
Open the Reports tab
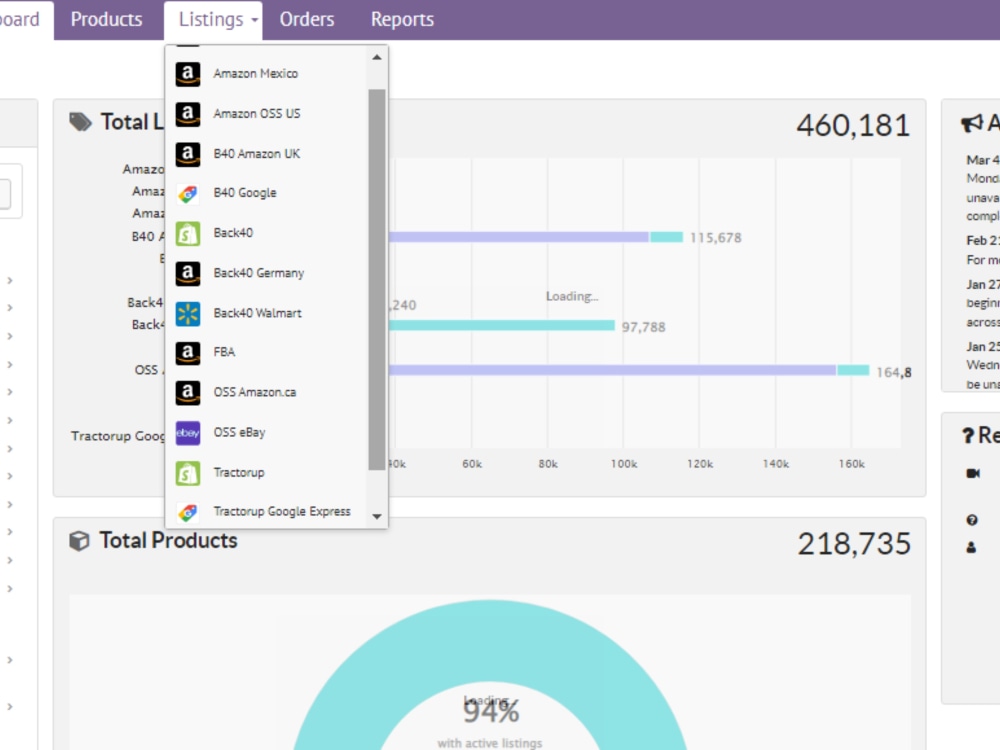[x=402, y=20]
